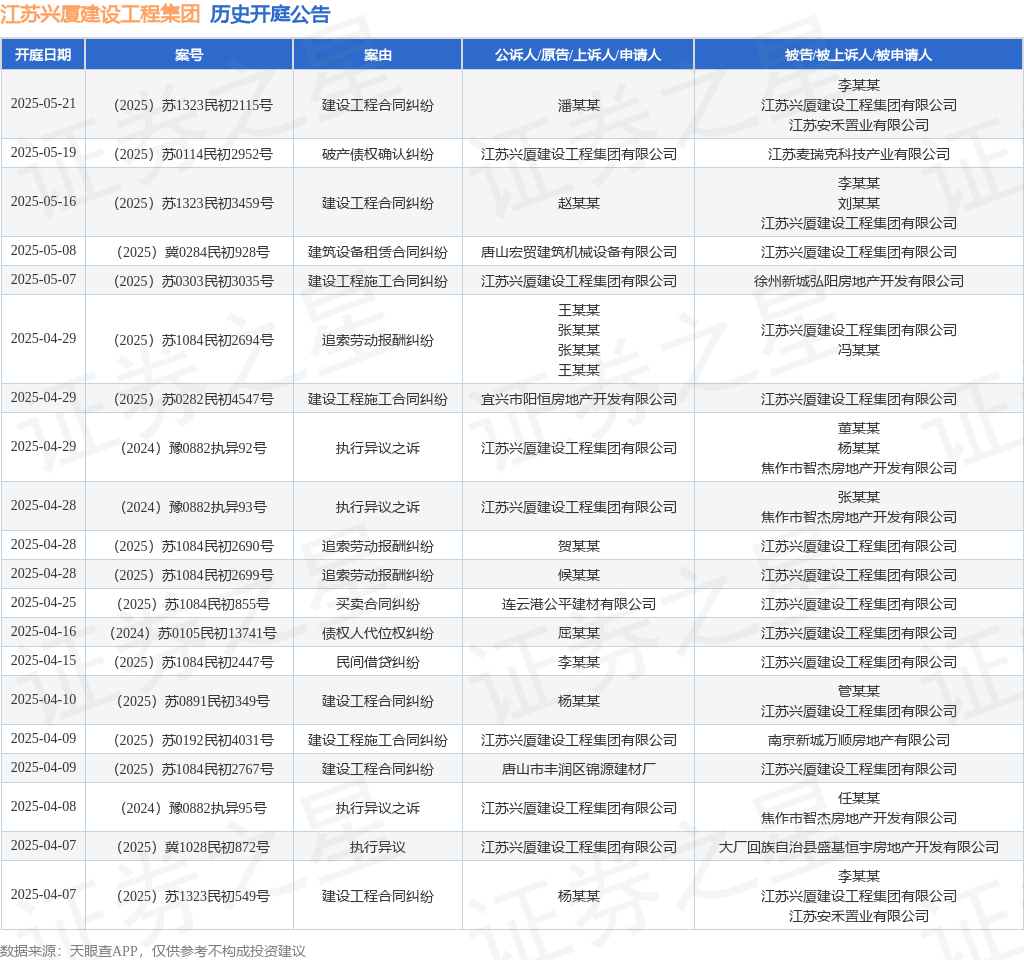This screenshot has width=1024, height=960.
Task: Click the cause 执行异议 in 冀1028 row
Action: pos(377,848)
